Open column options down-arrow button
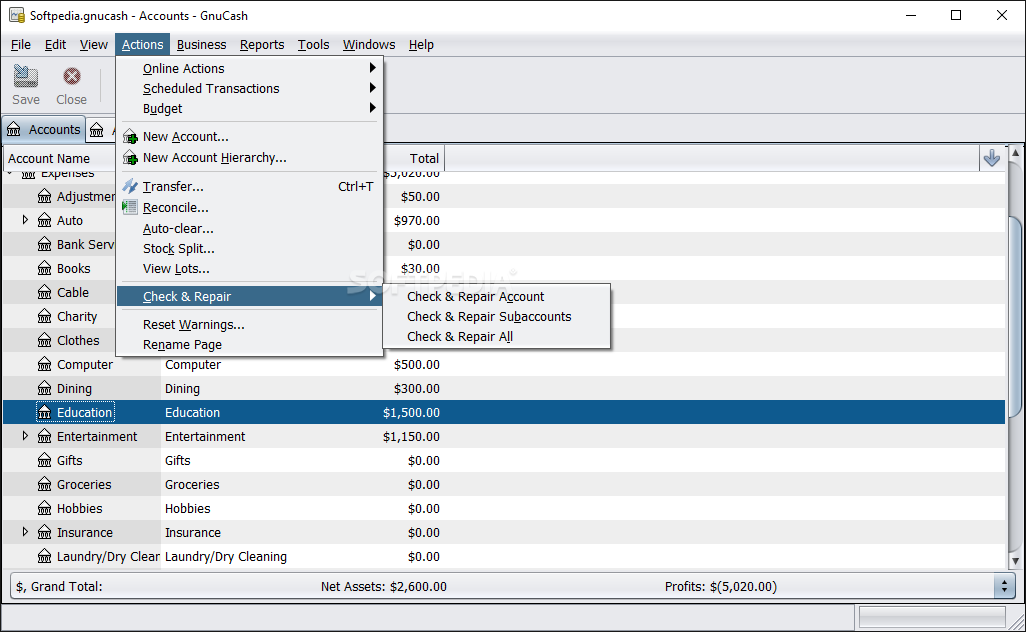Viewport: 1026px width, 632px height. coord(991,158)
